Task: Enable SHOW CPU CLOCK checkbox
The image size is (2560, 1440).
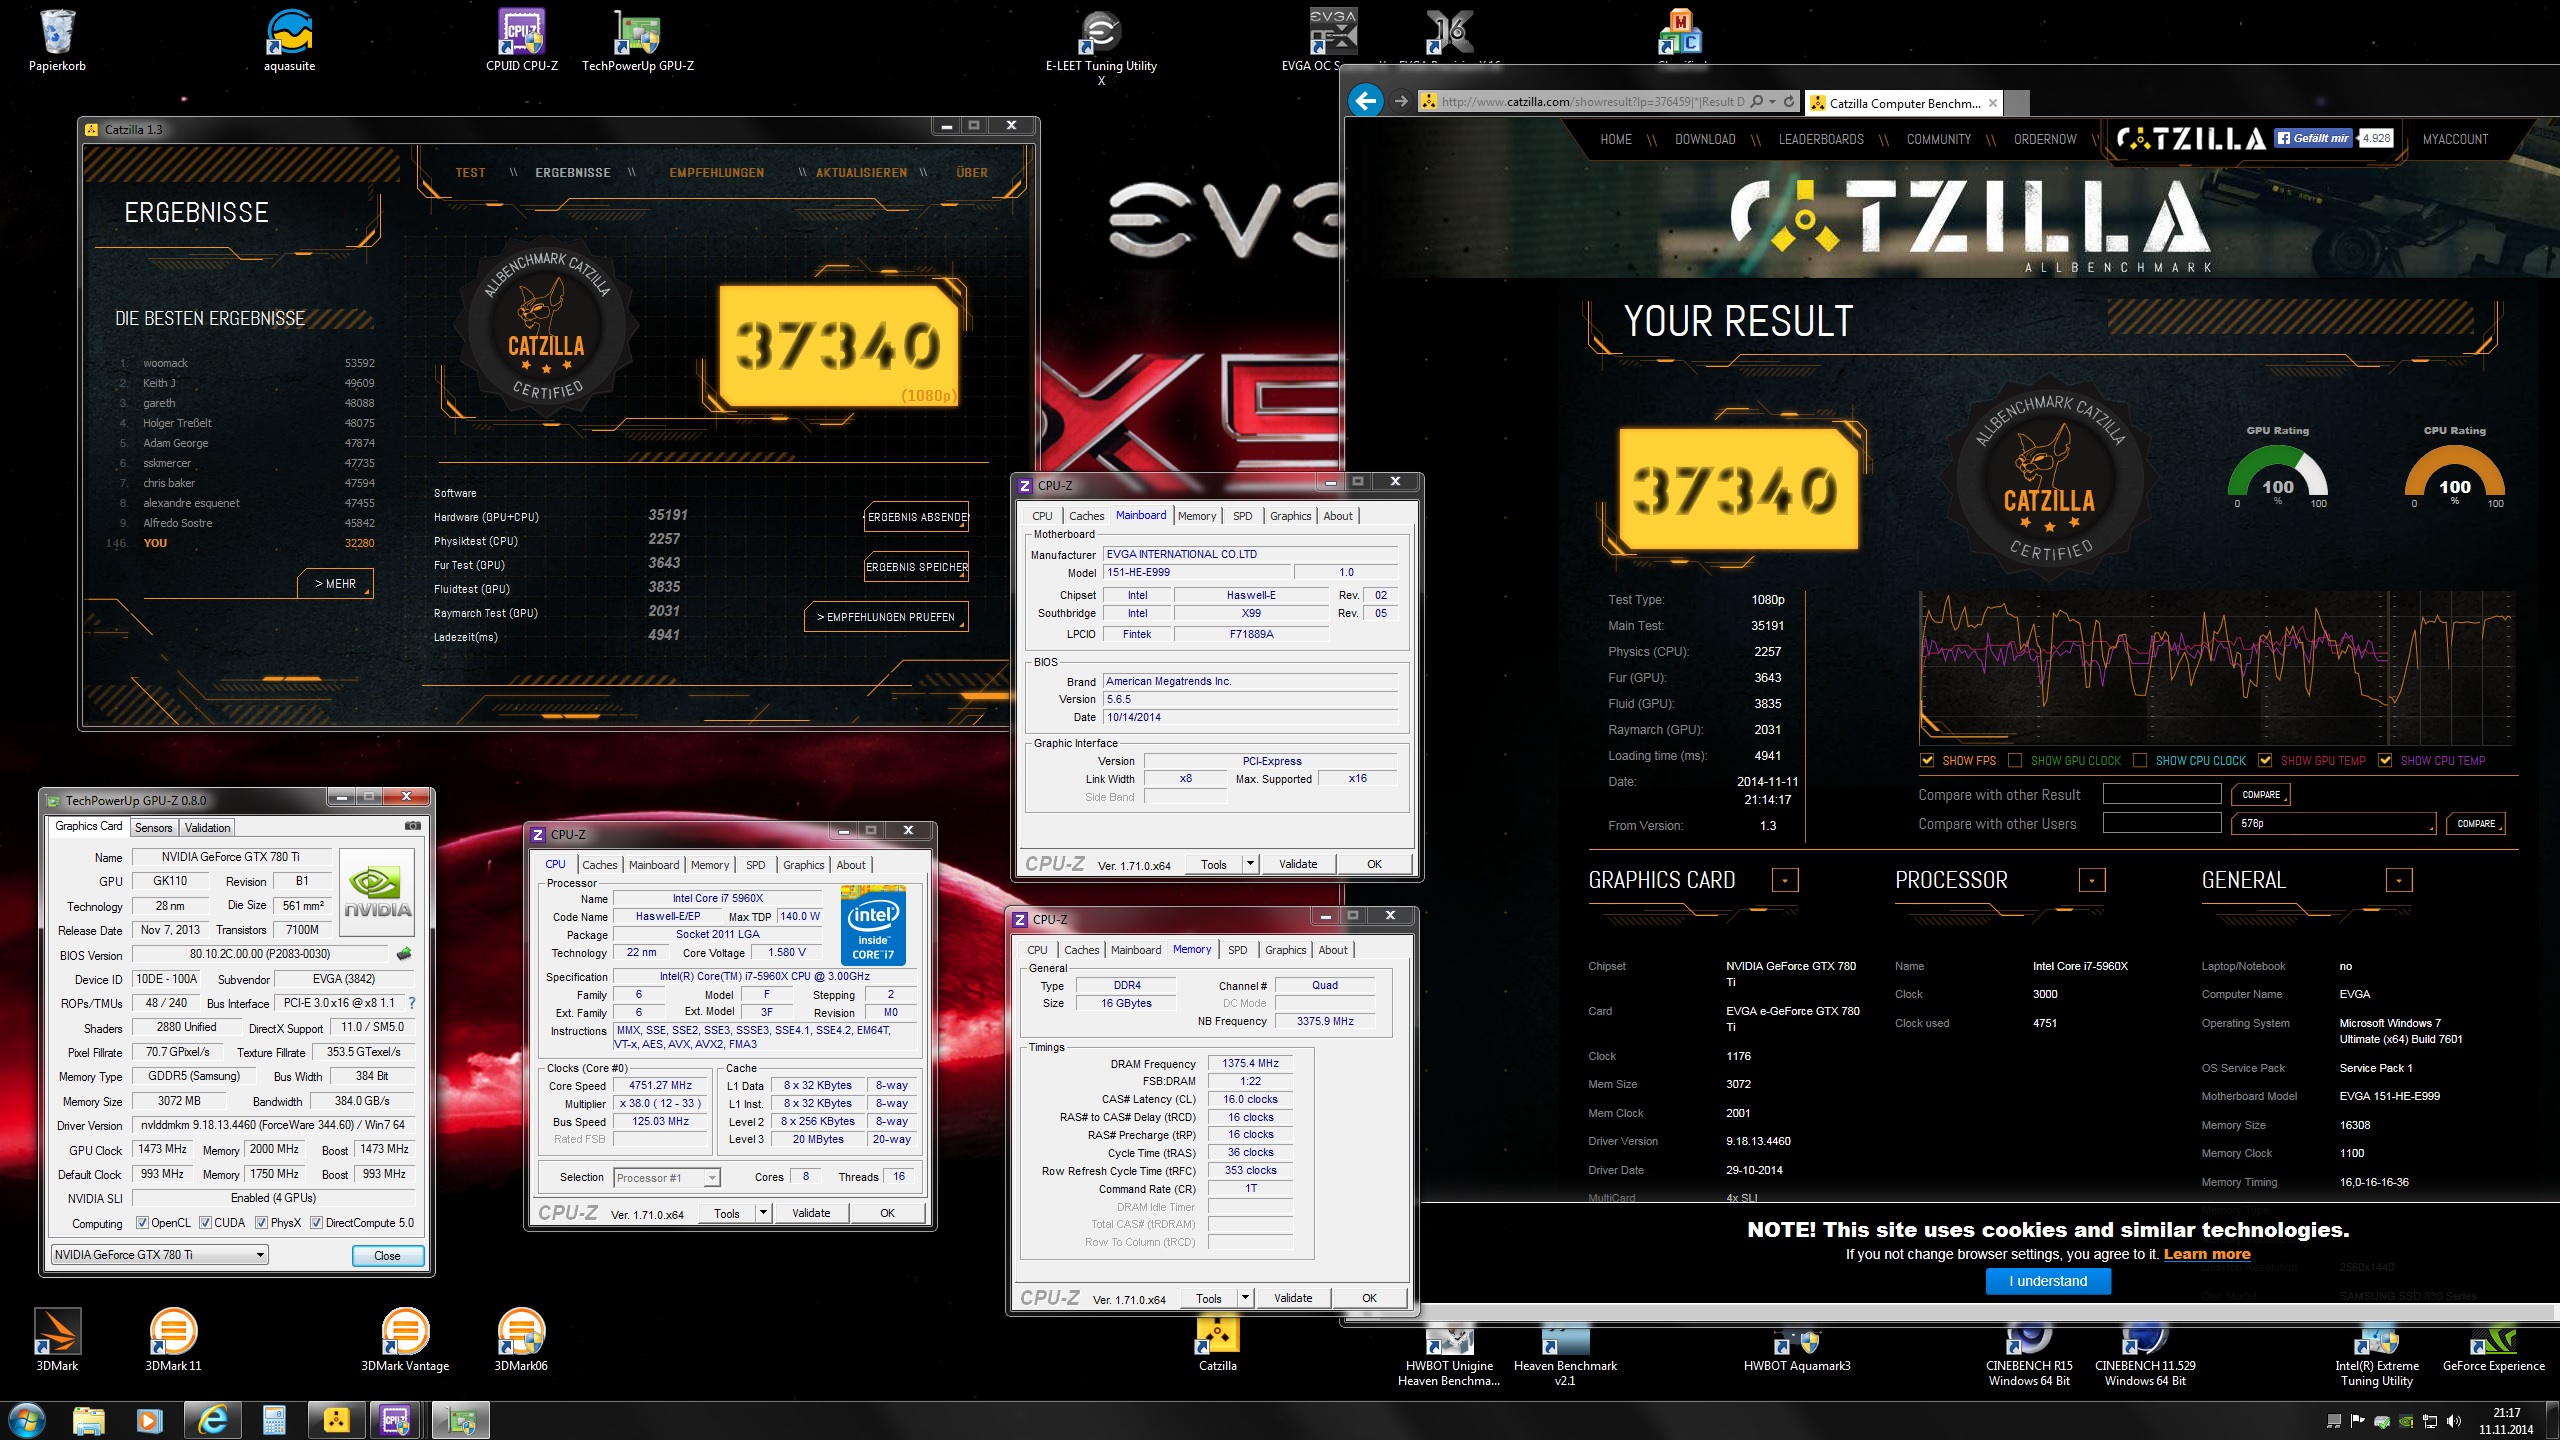Action: tap(2140, 760)
